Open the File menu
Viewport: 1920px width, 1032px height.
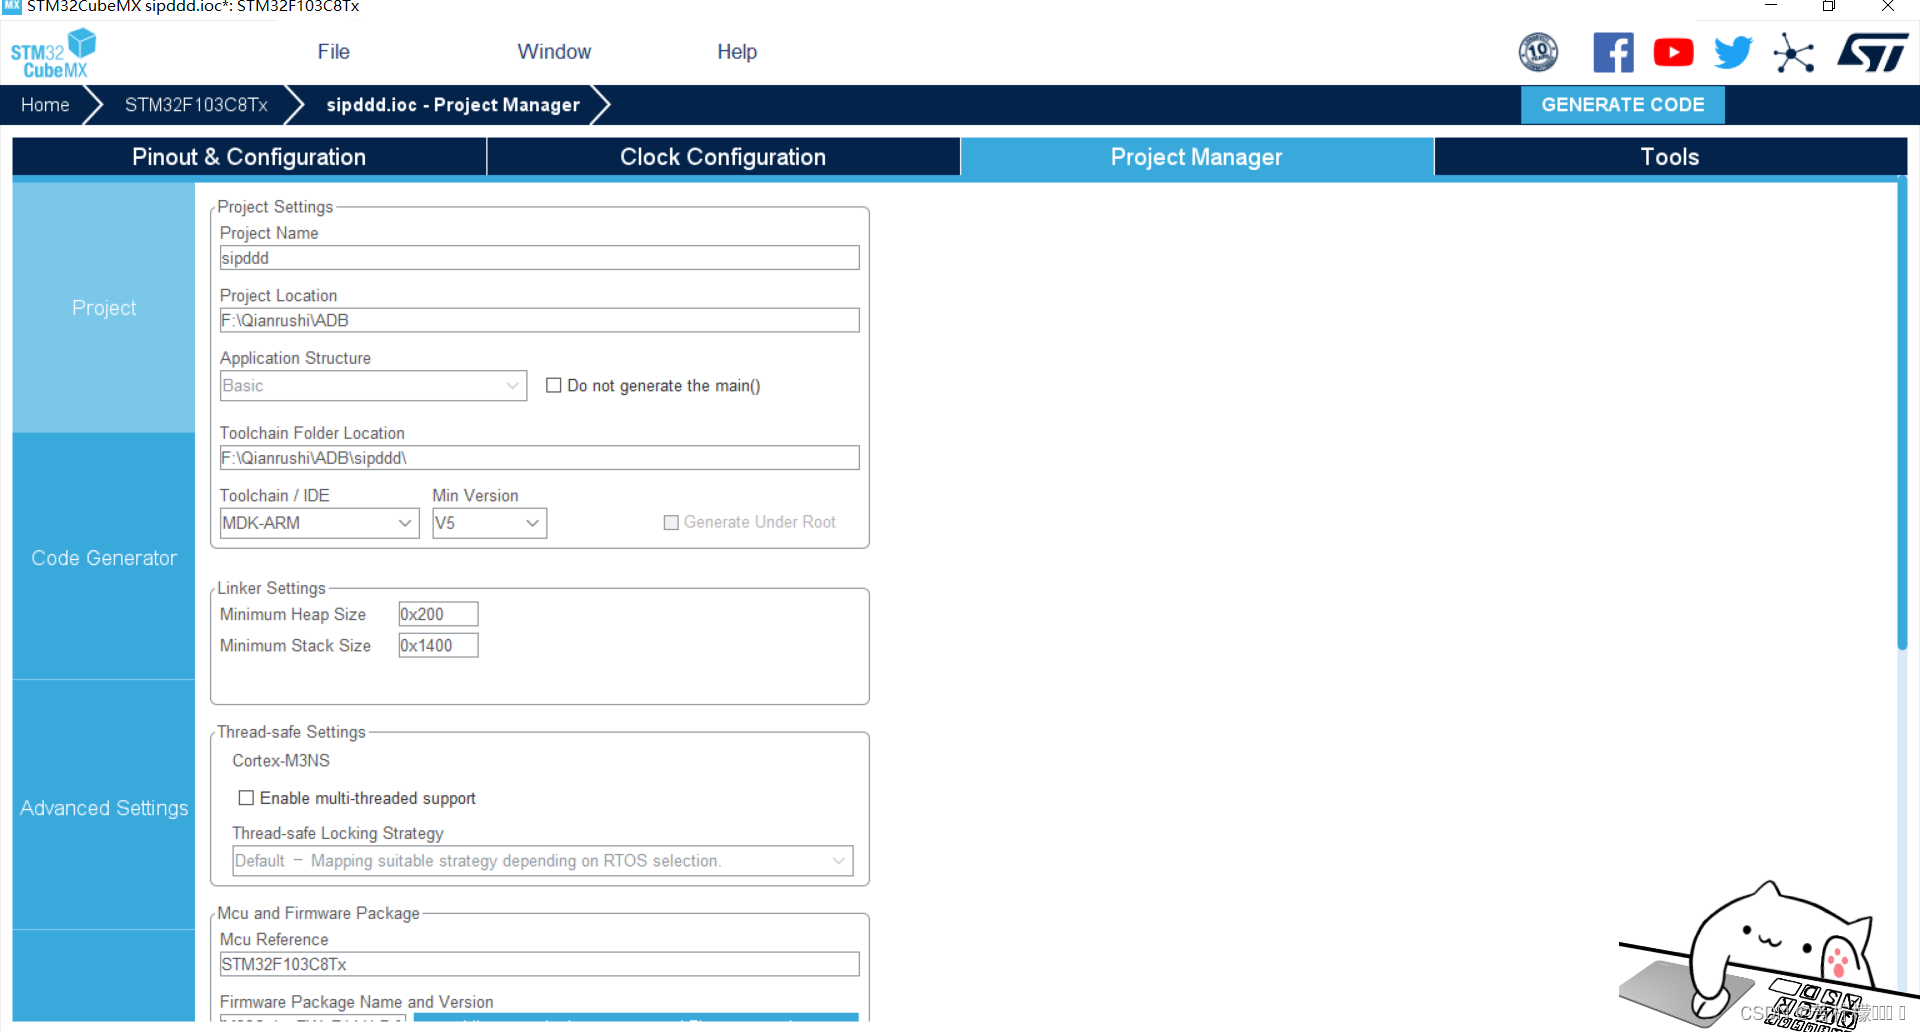(333, 52)
